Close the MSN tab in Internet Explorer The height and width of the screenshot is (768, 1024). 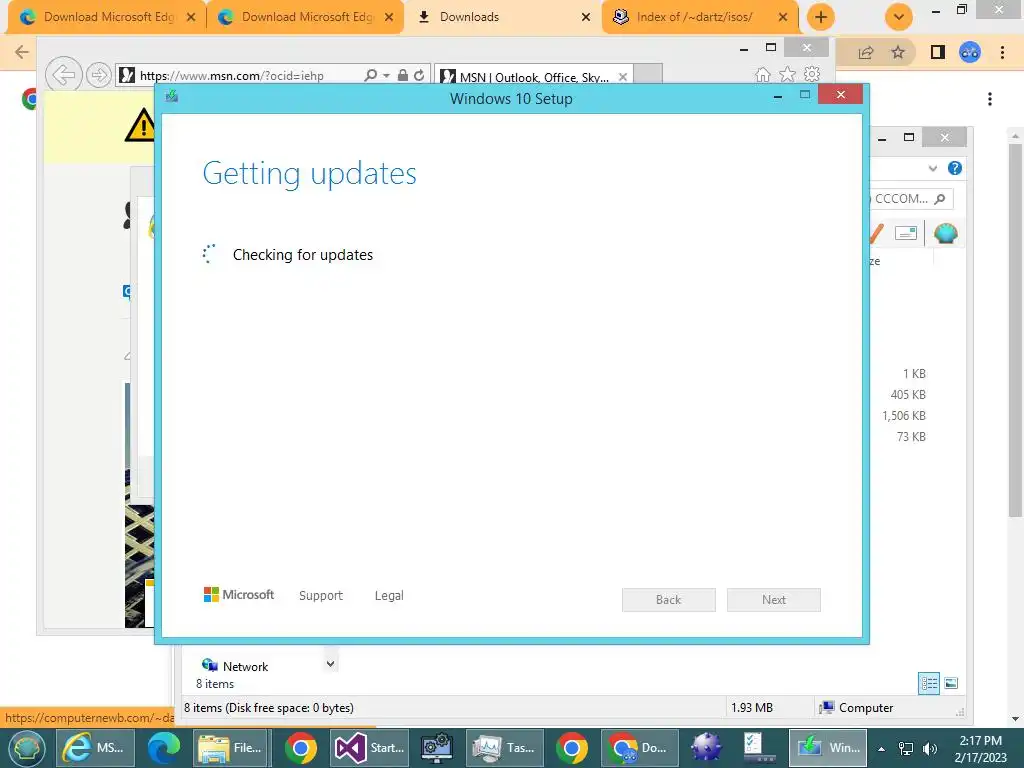click(623, 77)
